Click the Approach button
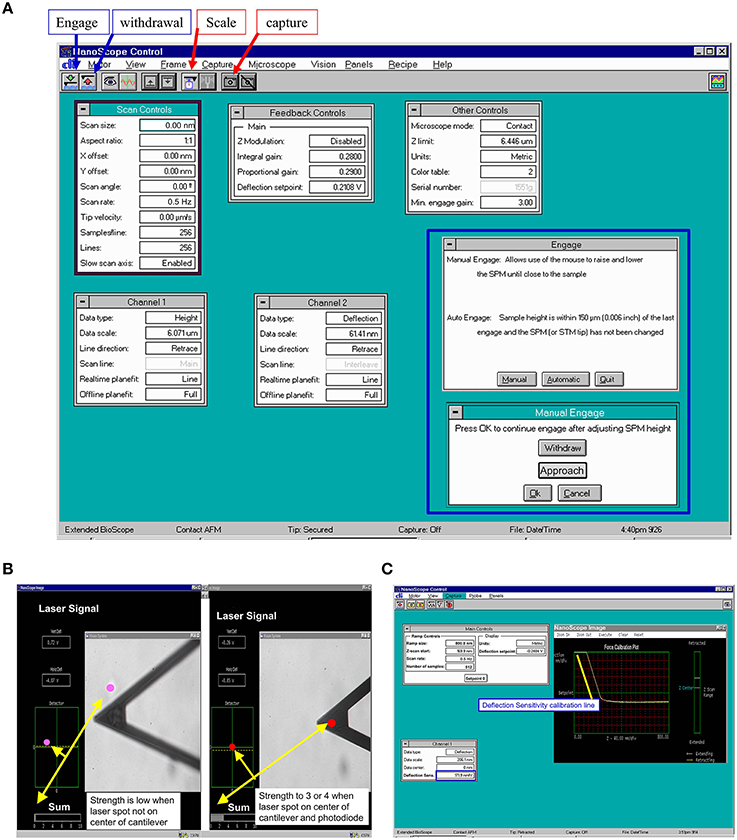Image resolution: width=737 pixels, height=840 pixels. (x=562, y=470)
